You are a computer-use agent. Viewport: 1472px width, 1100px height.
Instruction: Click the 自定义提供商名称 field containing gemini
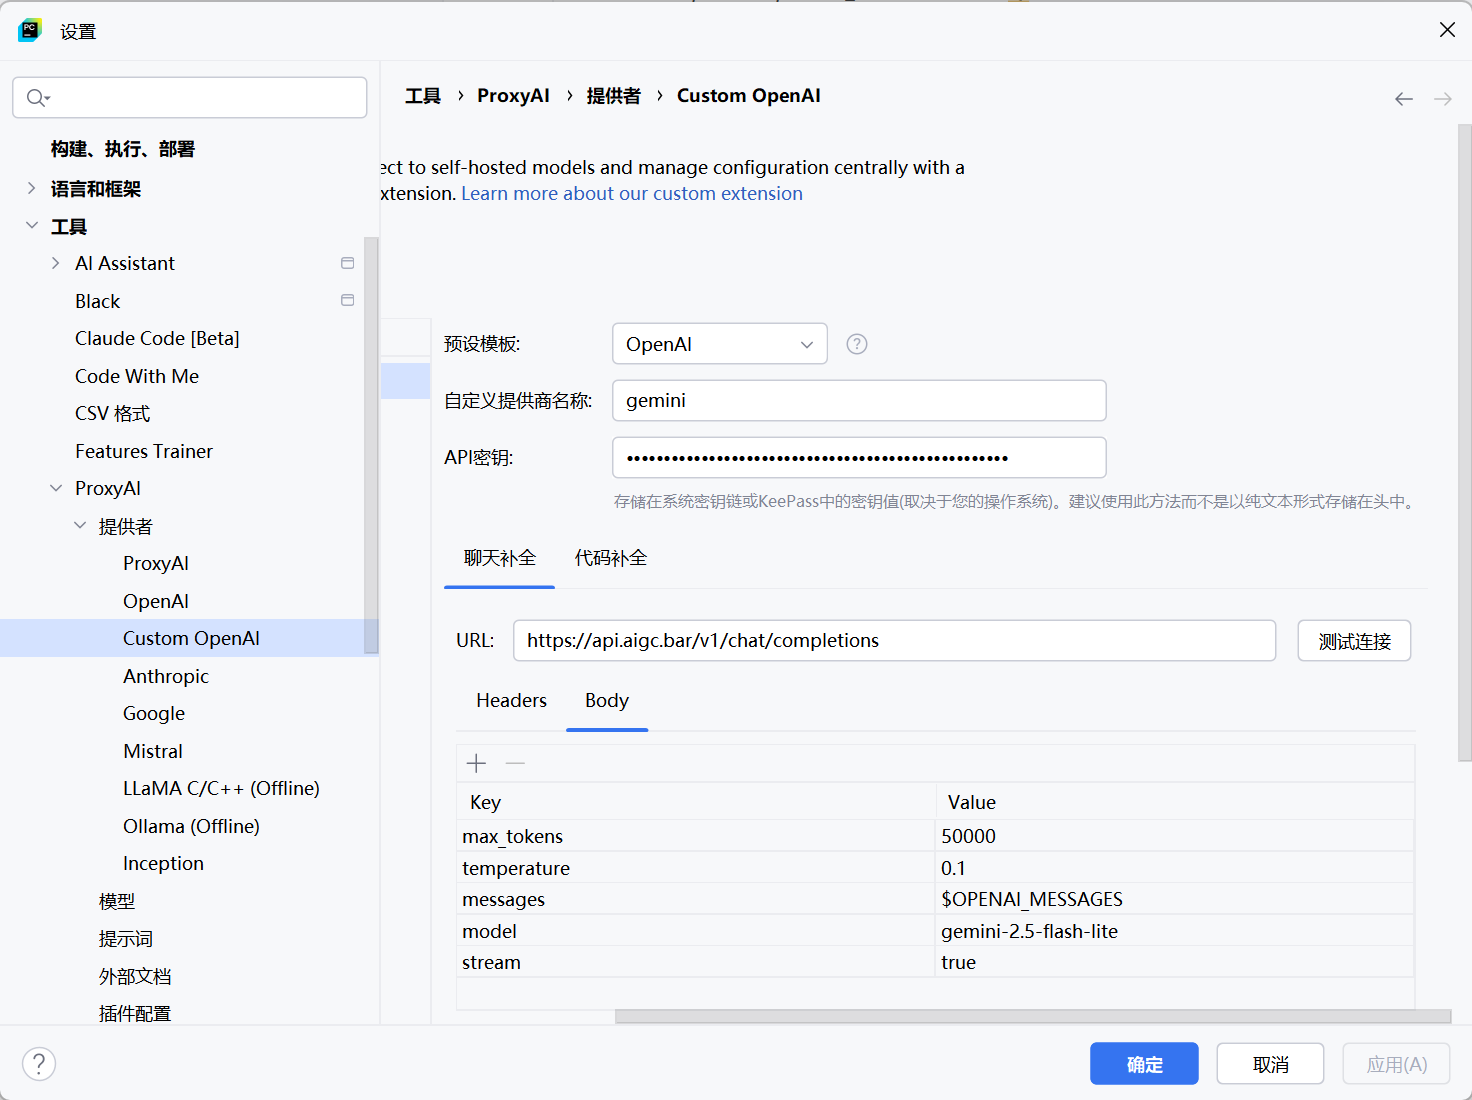pyautogui.click(x=859, y=401)
